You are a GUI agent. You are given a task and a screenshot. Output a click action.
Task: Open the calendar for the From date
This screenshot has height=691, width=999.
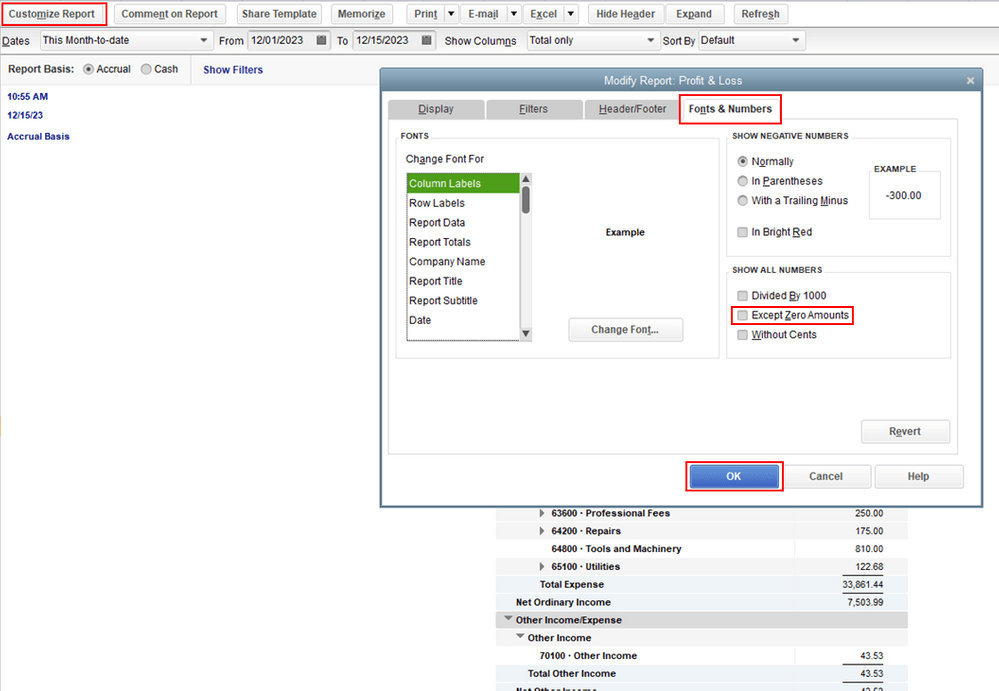322,41
